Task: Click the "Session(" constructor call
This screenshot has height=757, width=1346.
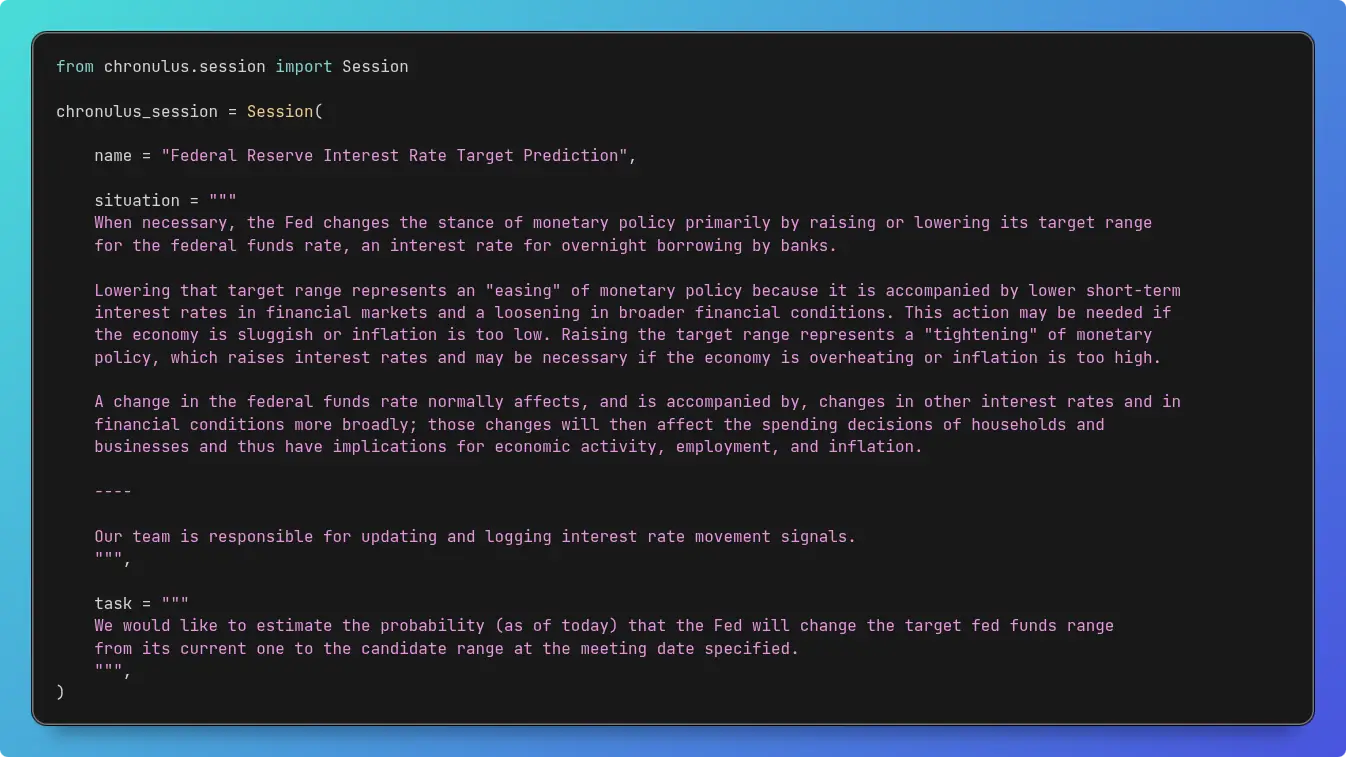Action: [x=285, y=112]
